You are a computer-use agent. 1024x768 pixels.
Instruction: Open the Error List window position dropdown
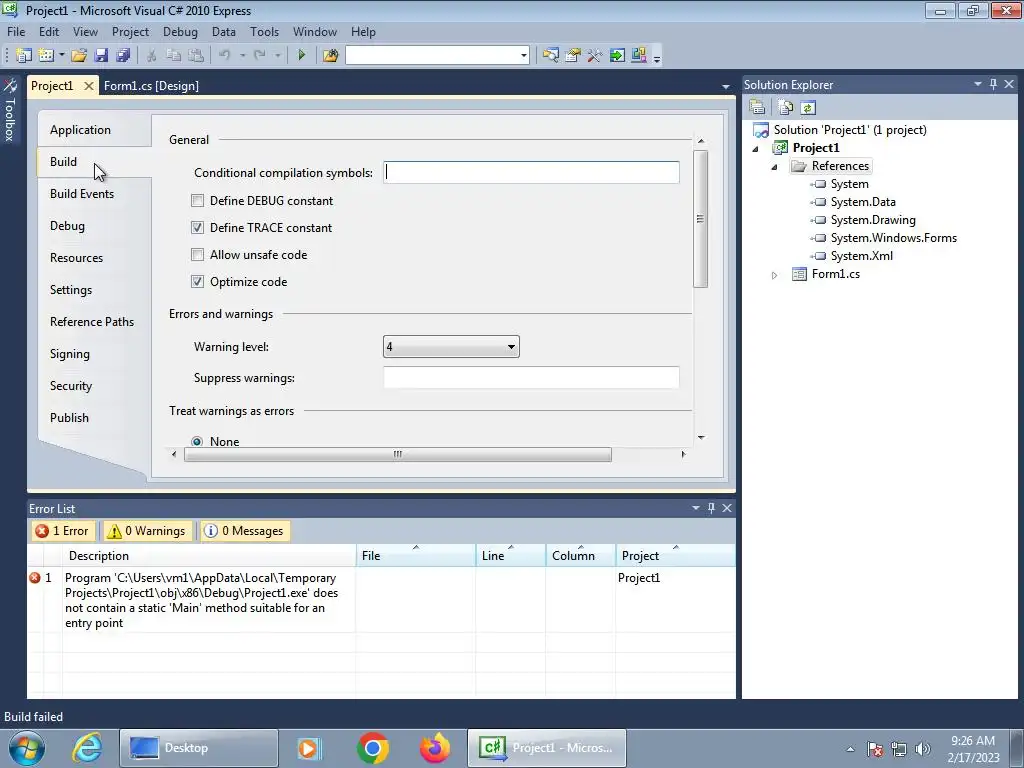[696, 508]
